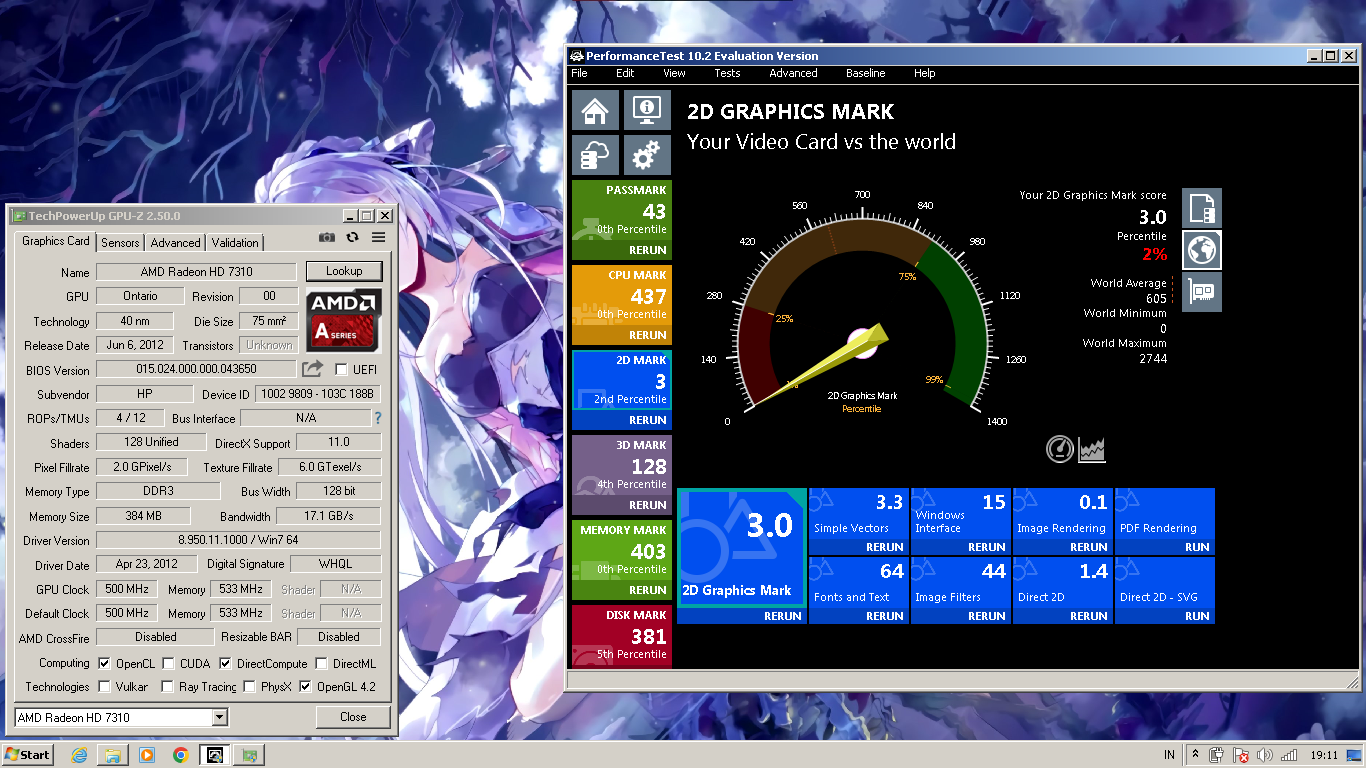The height and width of the screenshot is (768, 1366).
Task: Click the Close button in GPU-Z
Action: point(353,717)
